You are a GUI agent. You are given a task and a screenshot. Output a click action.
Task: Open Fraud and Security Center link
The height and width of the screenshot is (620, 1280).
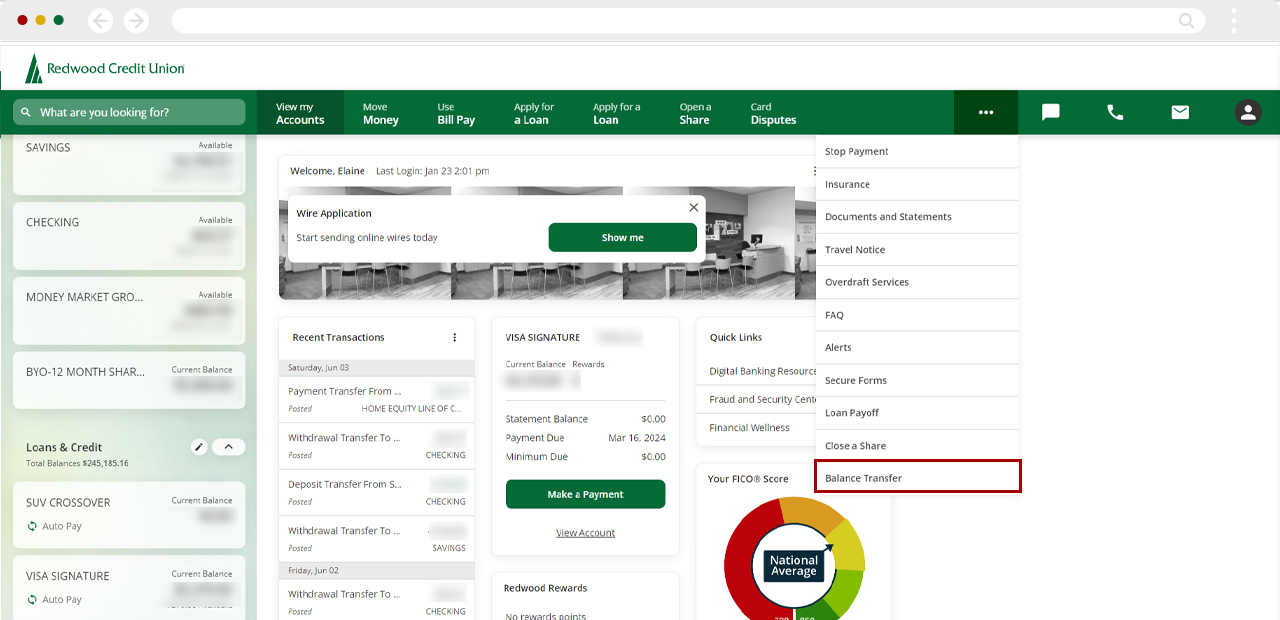click(763, 399)
